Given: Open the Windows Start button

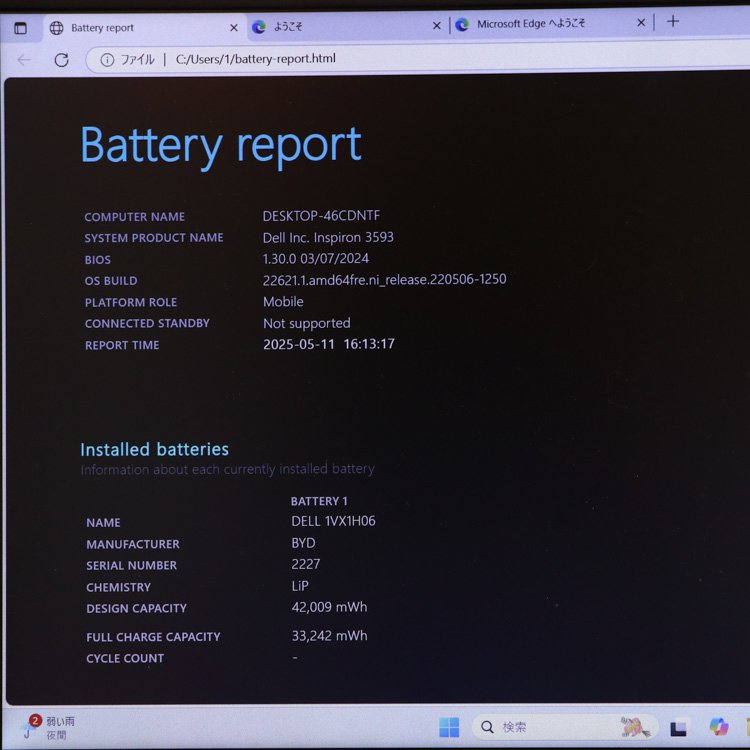Looking at the screenshot, I should (x=449, y=727).
